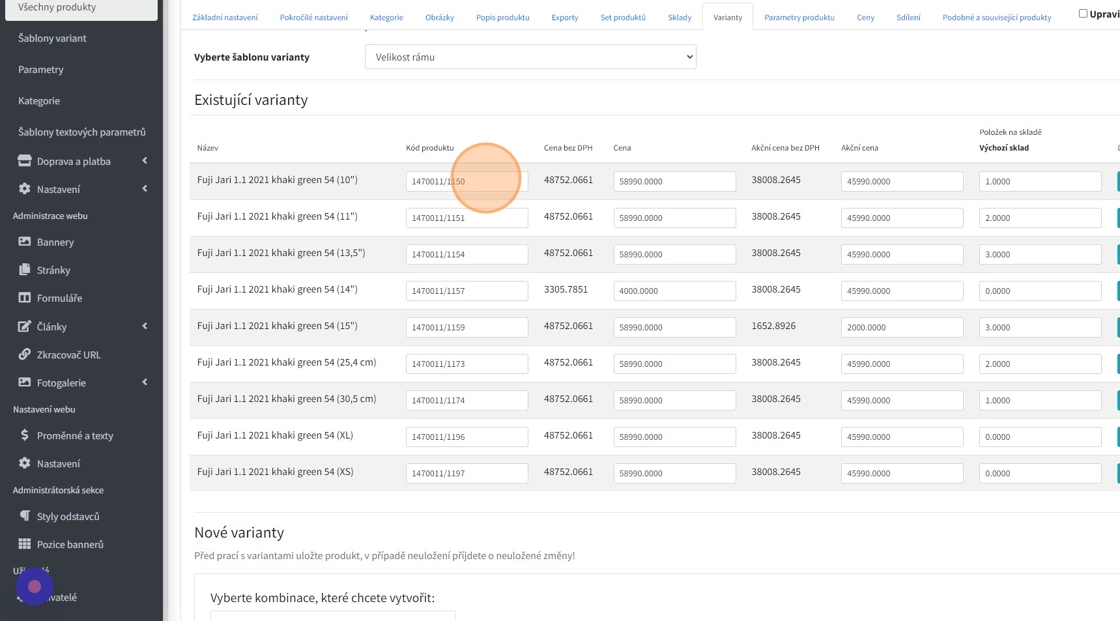
Task: Switch to the Parametry produktu tab
Action: point(799,18)
